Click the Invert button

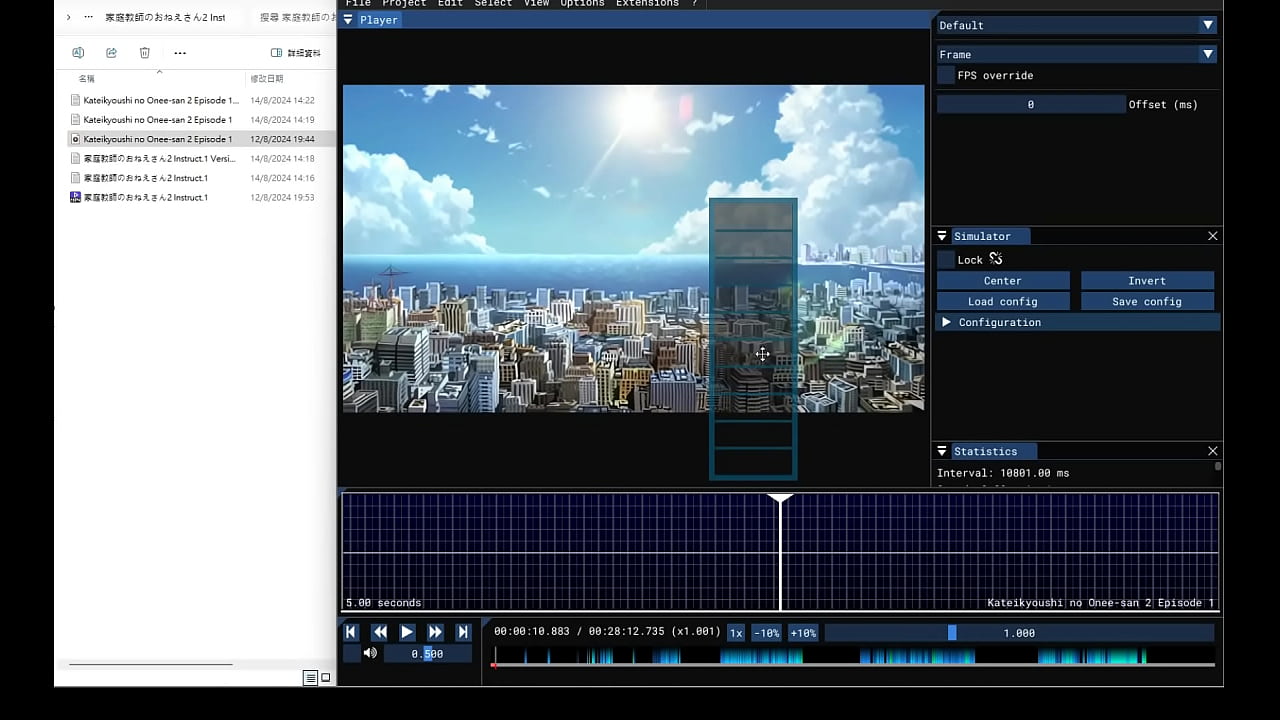pyautogui.click(x=1147, y=281)
